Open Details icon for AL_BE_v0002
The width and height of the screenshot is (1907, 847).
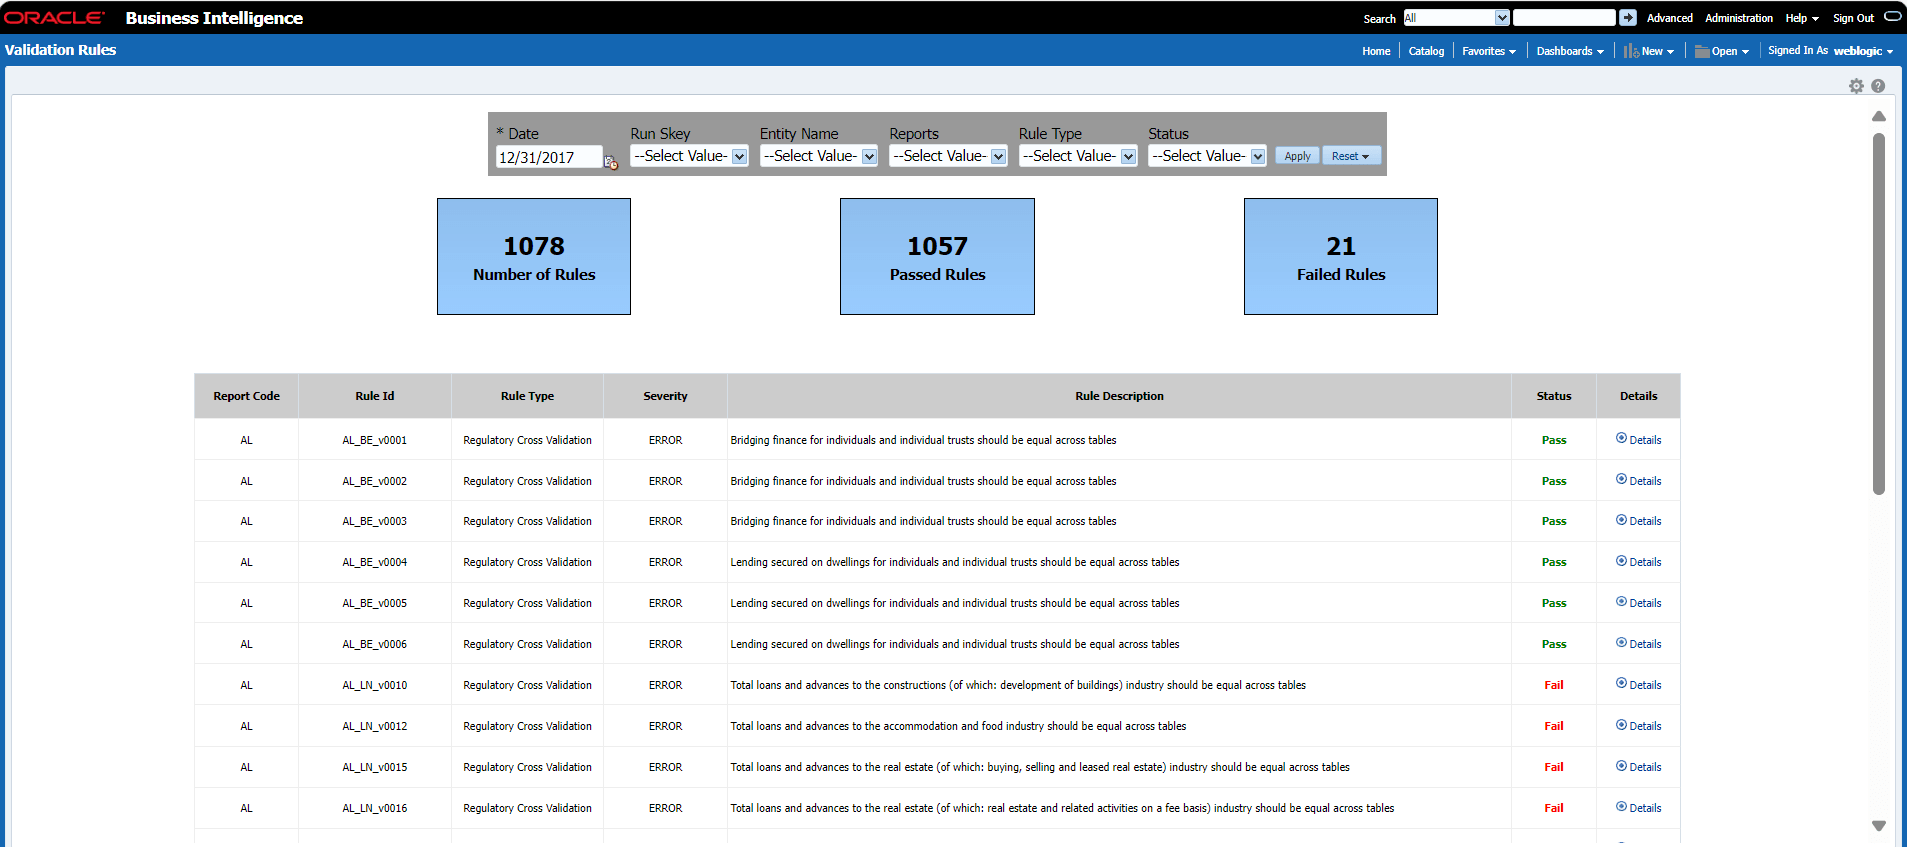[1621, 479]
